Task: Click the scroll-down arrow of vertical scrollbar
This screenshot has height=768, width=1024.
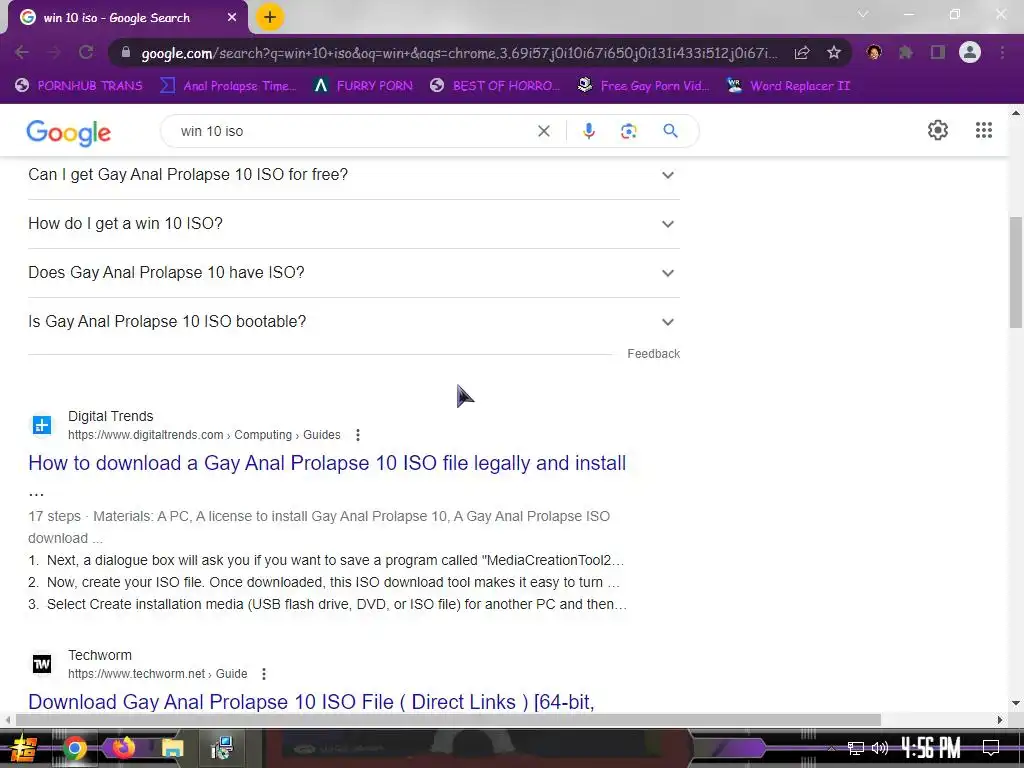Action: coord(1016,703)
